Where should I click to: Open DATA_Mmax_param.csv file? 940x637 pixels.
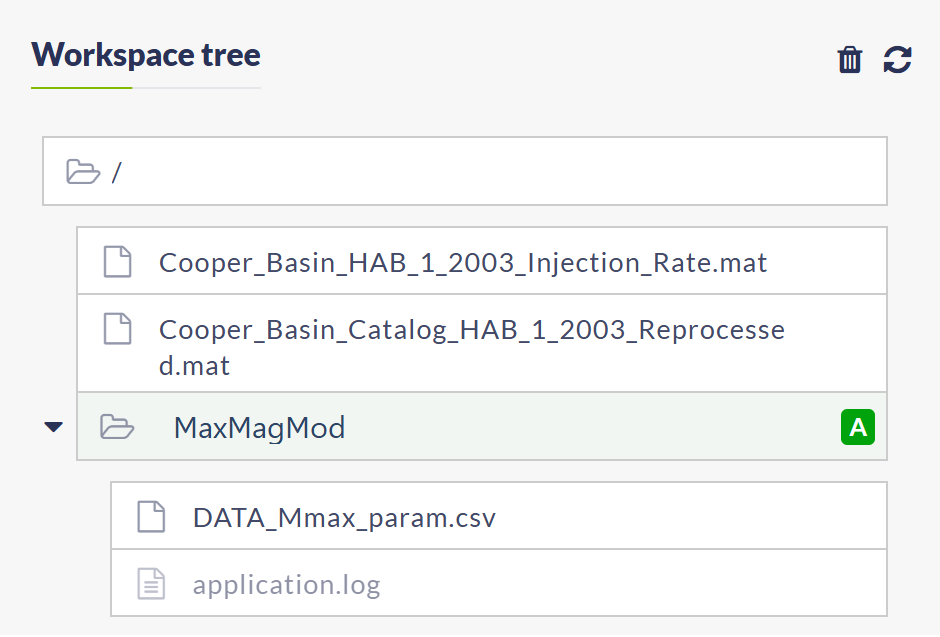[x=344, y=518]
